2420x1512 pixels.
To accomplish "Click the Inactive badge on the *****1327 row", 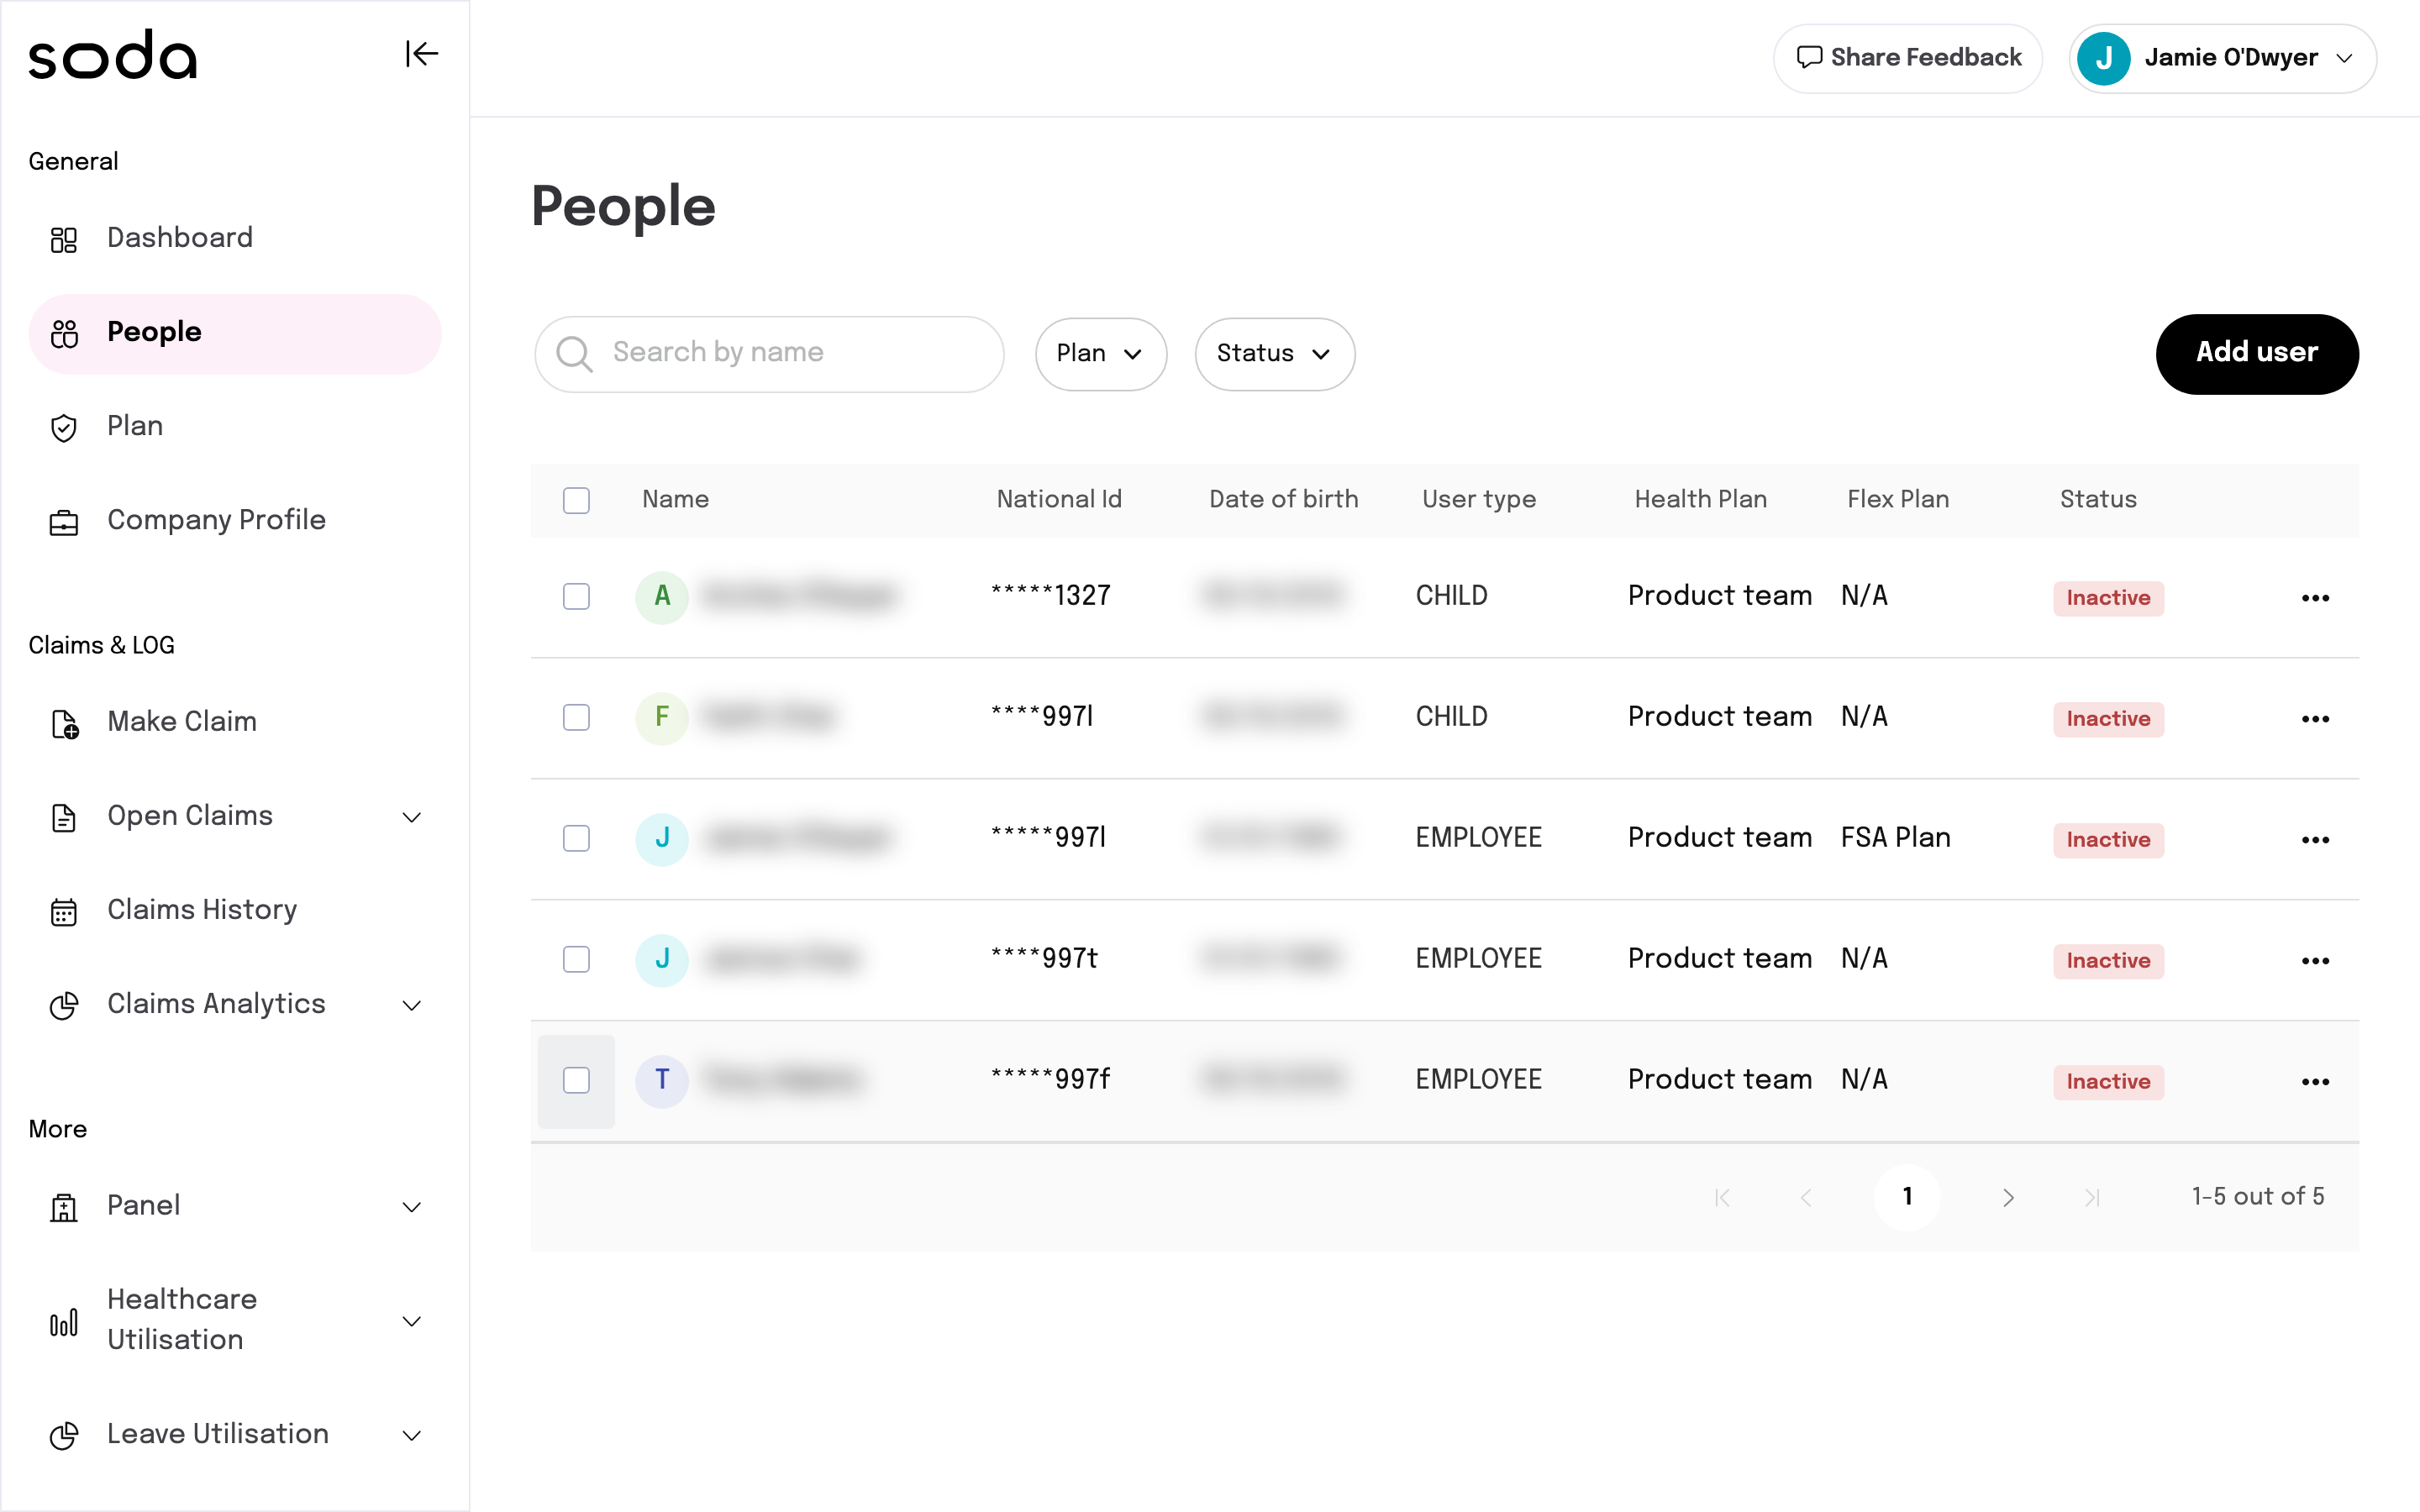I will (x=2108, y=598).
